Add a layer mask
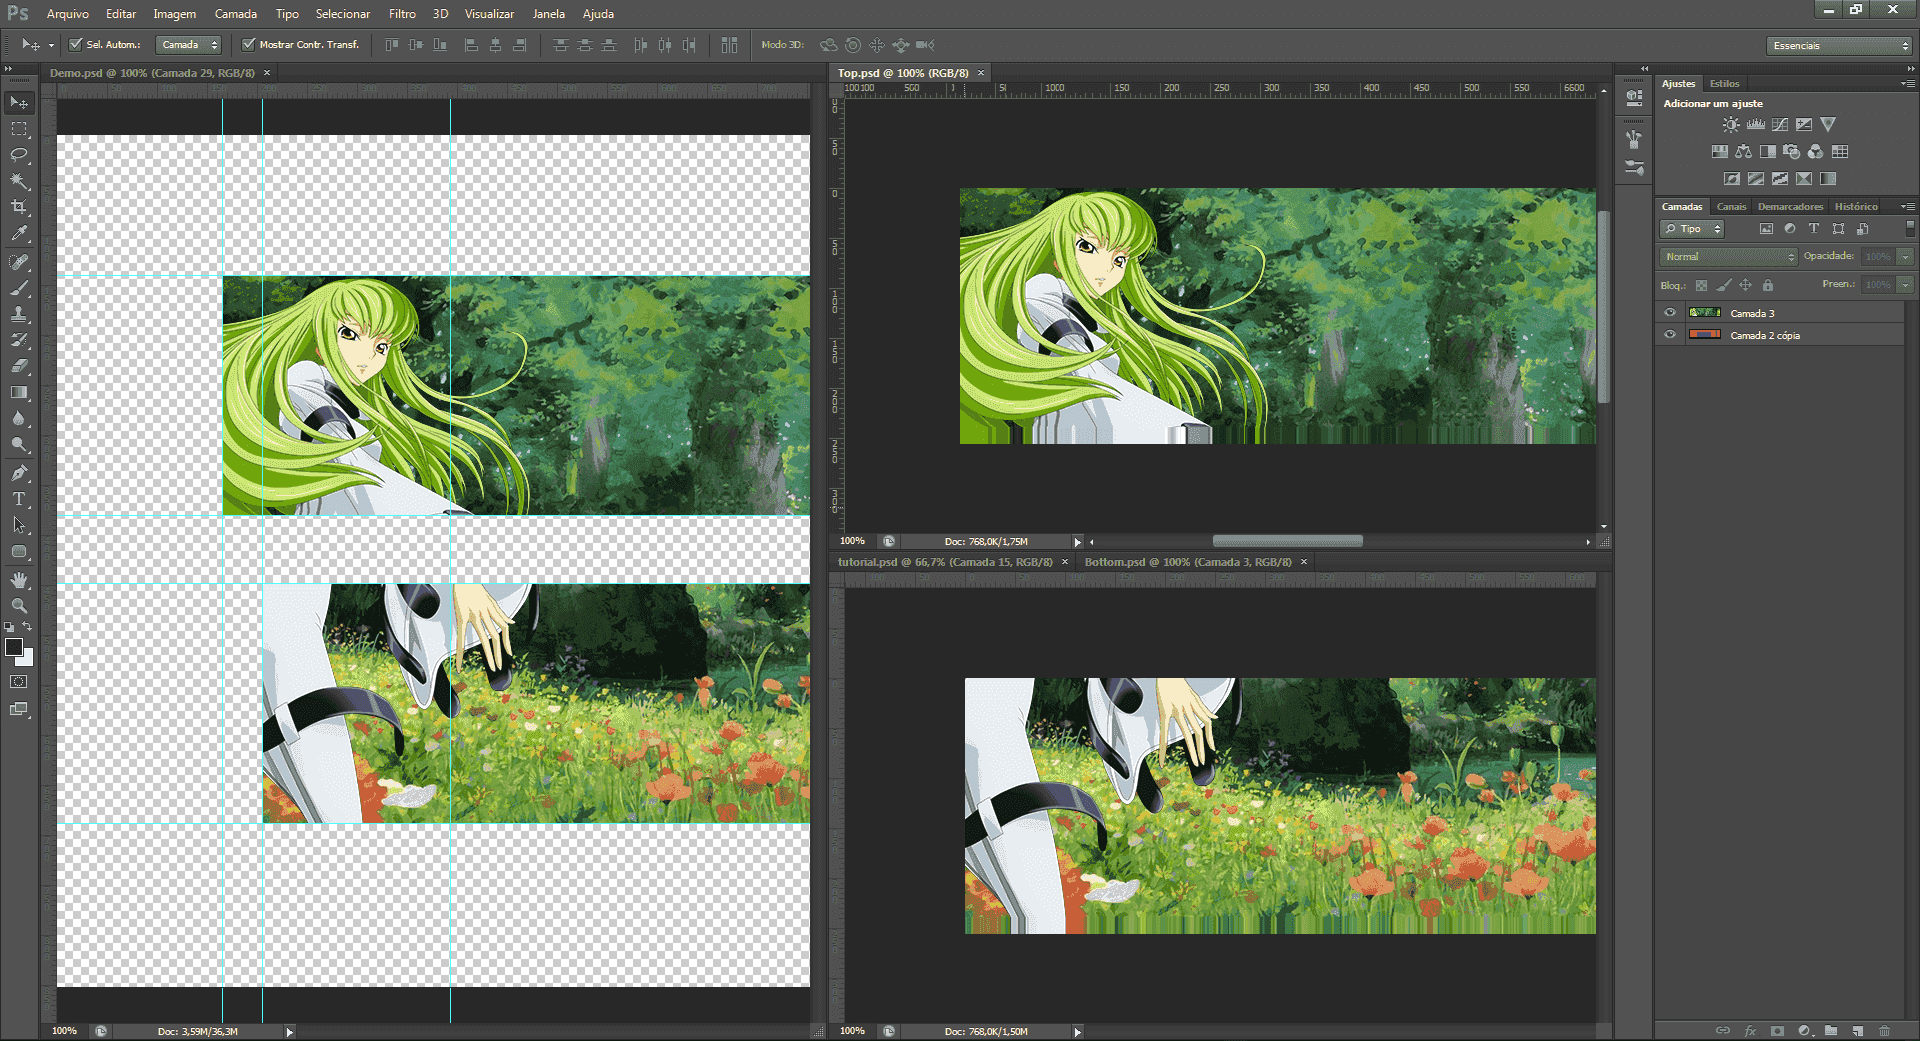This screenshot has height=1041, width=1920. coord(1777,1031)
